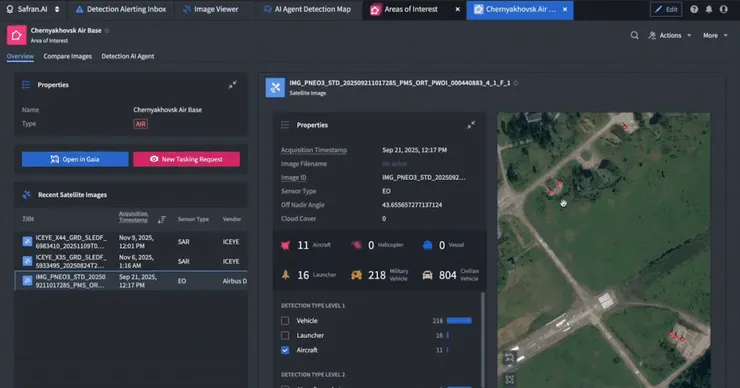Switch to Detection Alerting Inbox tab
The width and height of the screenshot is (740, 388).
(x=121, y=9)
